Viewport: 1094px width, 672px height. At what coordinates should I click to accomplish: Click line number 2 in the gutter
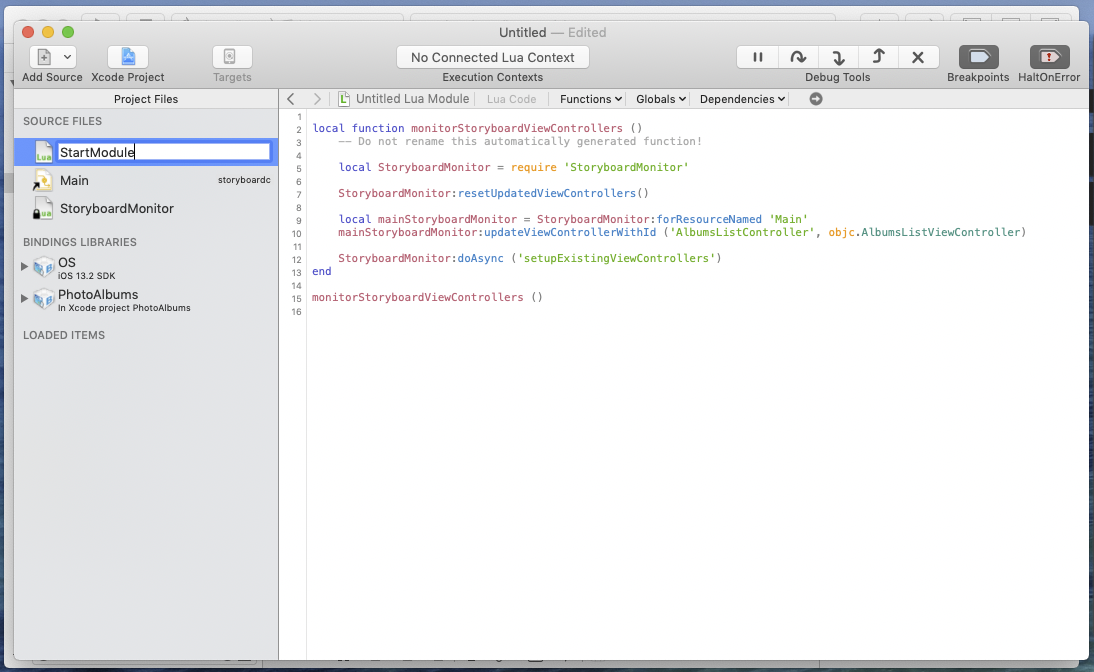[299, 129]
